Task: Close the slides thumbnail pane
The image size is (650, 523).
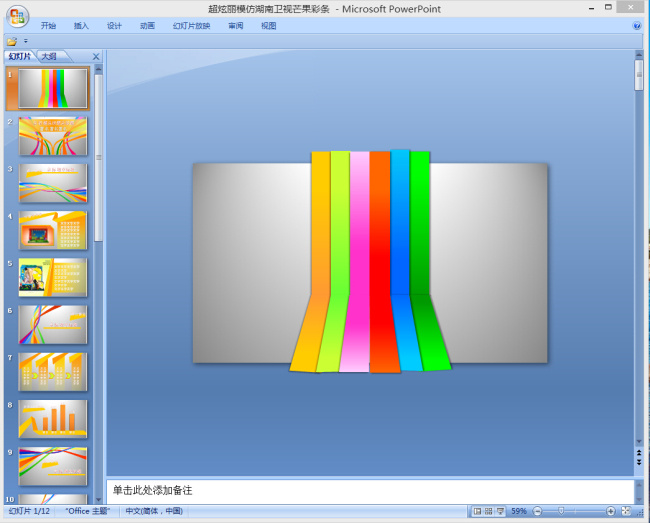Action: point(96,56)
